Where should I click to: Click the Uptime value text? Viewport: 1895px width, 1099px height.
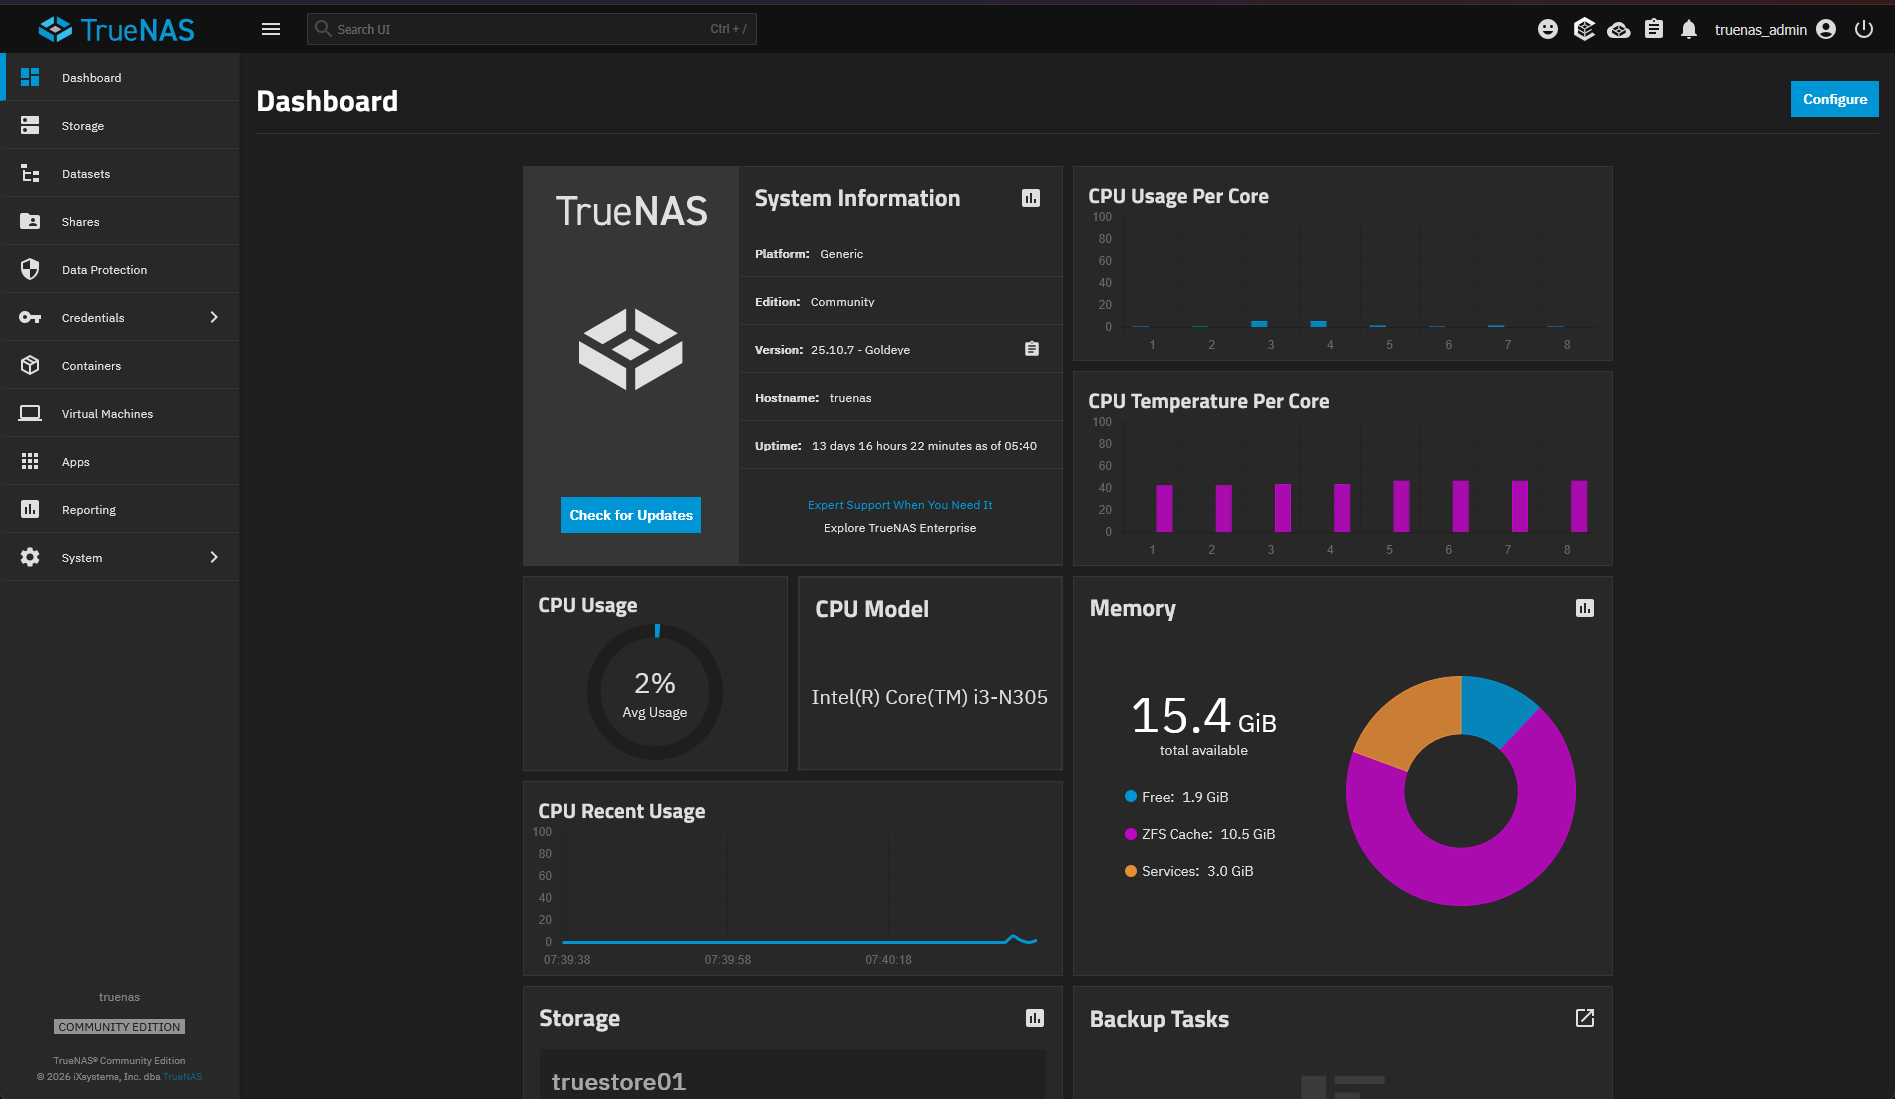tap(924, 446)
